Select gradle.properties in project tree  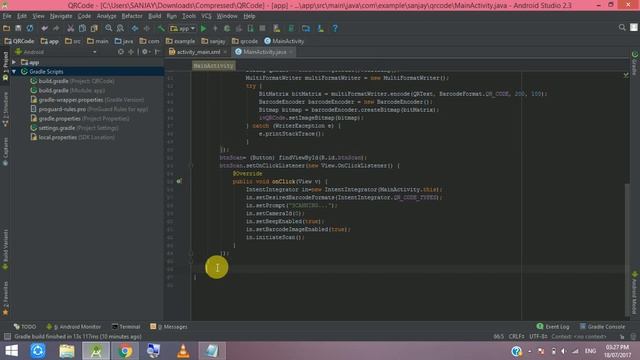80,118
